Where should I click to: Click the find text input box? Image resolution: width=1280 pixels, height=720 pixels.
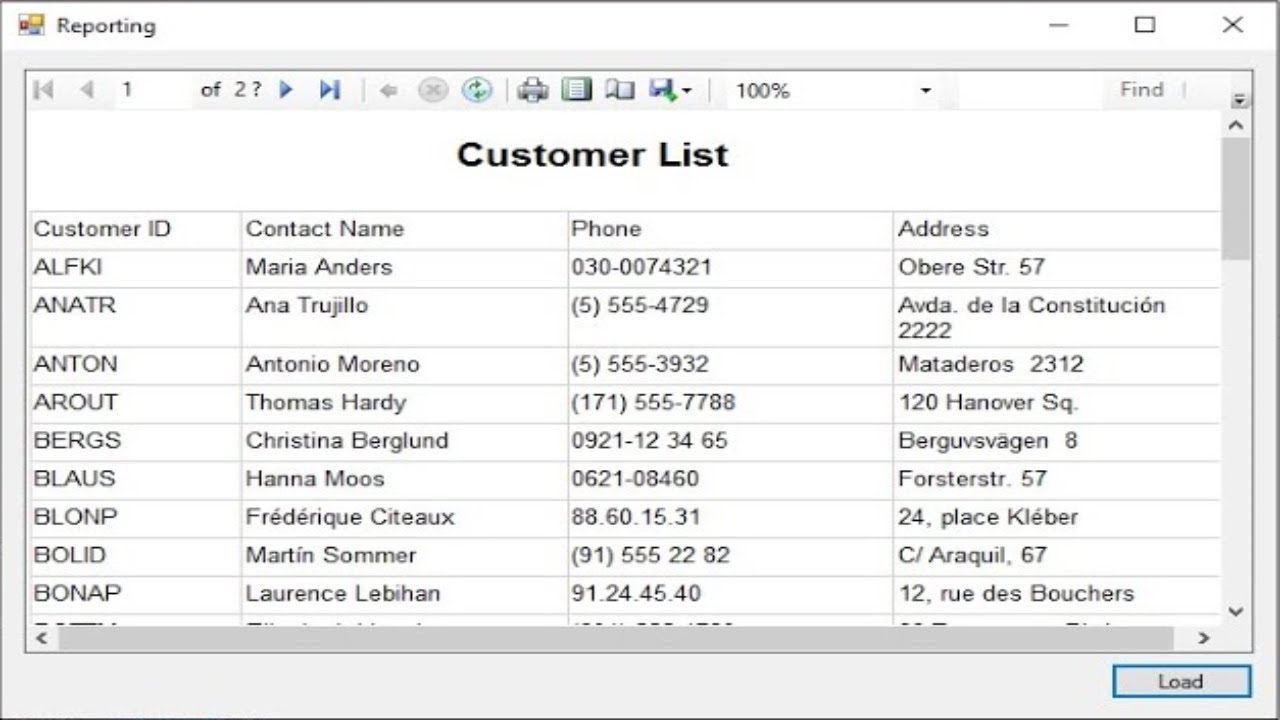point(1032,90)
